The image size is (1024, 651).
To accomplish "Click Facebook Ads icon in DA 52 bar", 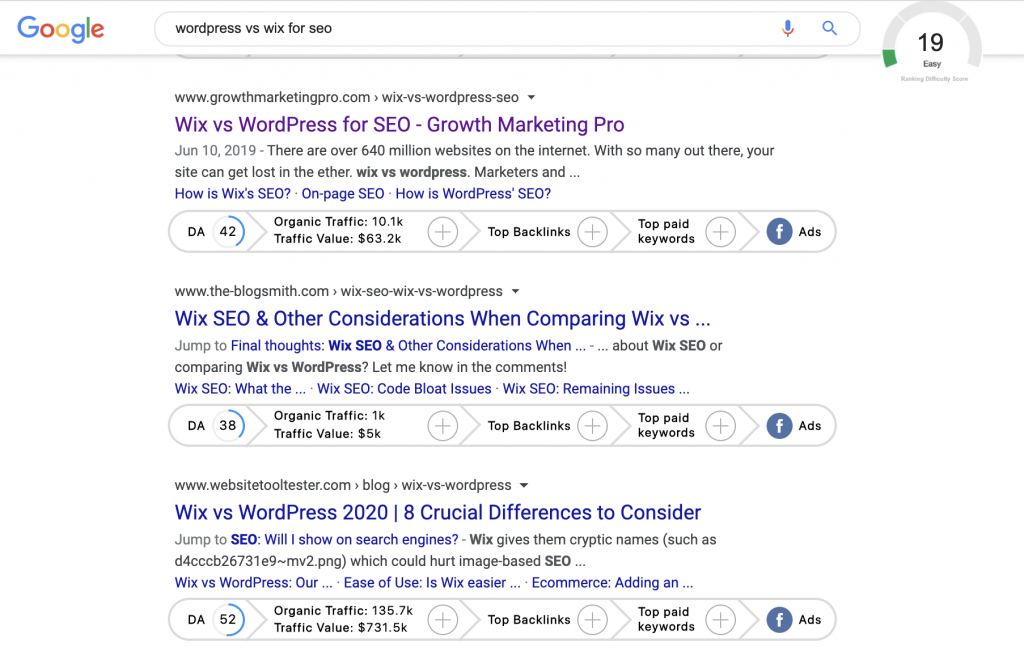I will pyautogui.click(x=779, y=620).
